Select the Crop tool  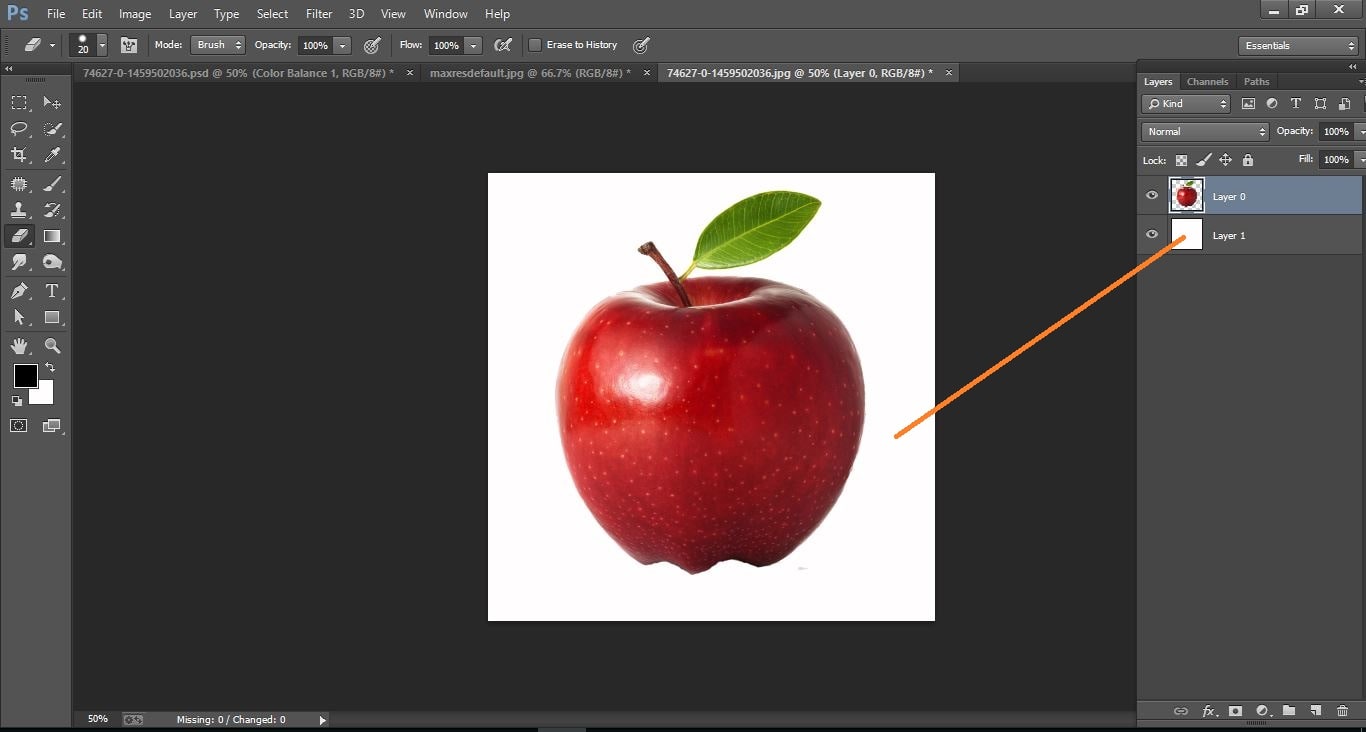pos(18,156)
